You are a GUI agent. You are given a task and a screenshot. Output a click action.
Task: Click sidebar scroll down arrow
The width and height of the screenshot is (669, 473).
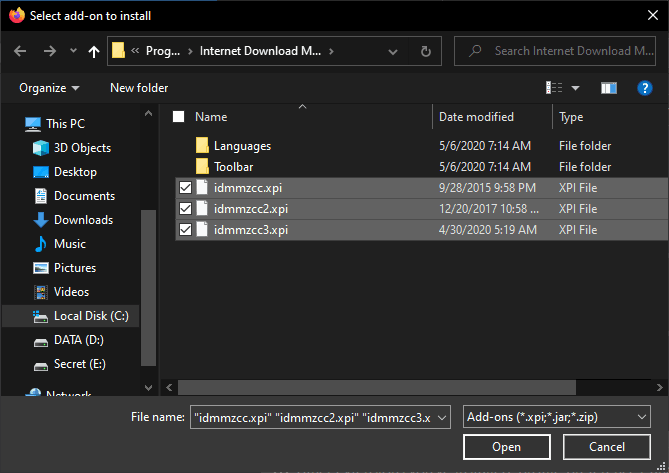148,387
